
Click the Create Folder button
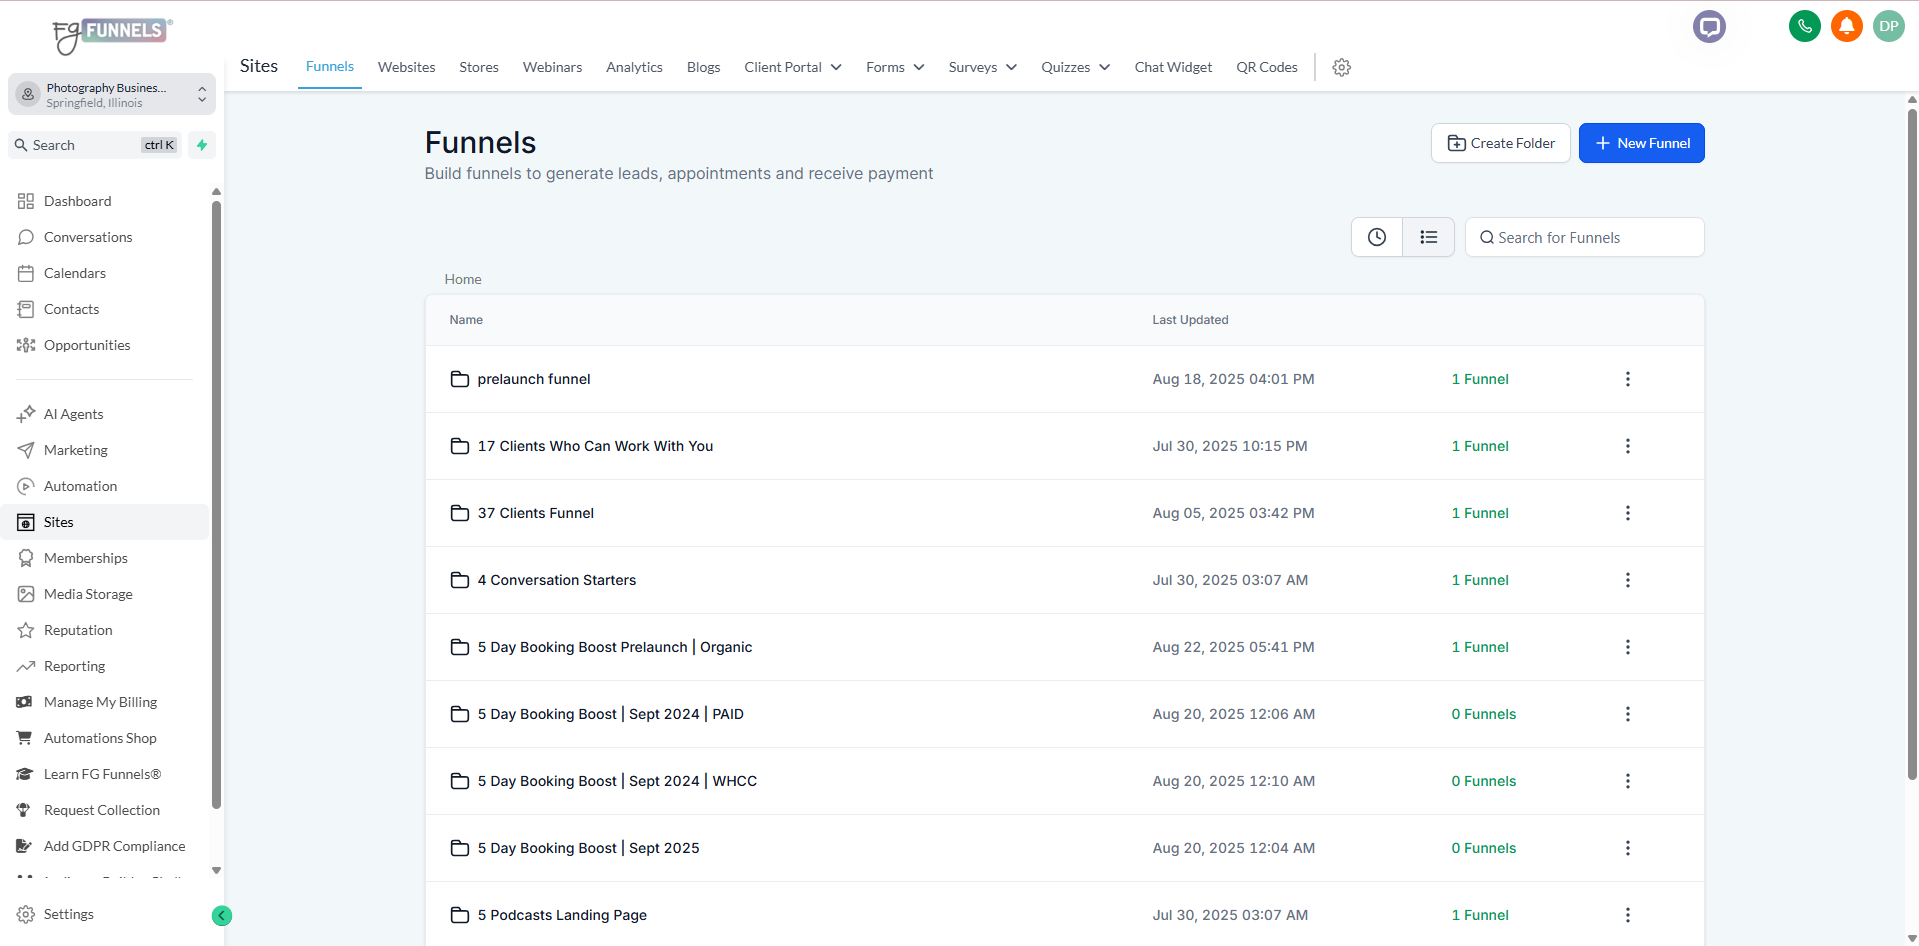[1500, 143]
